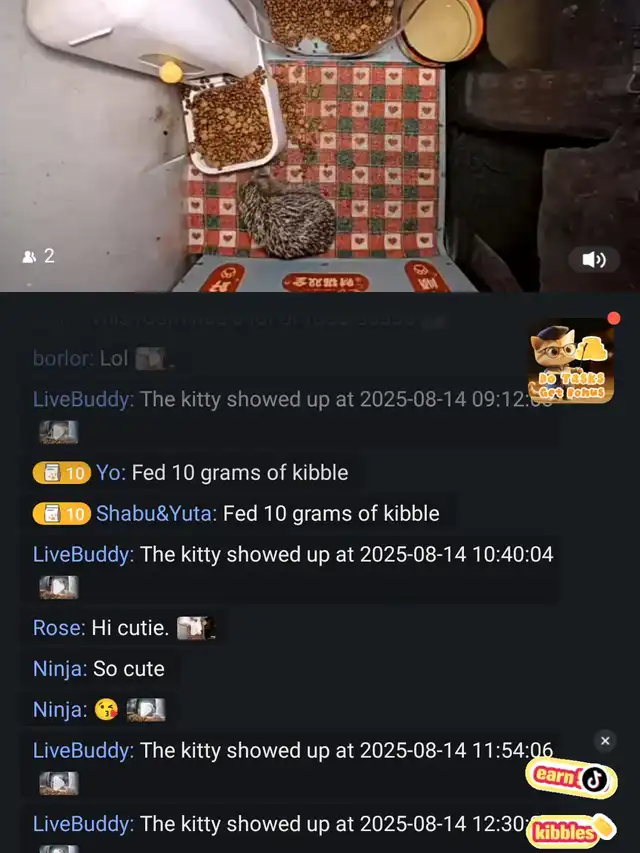Screen dimensions: 640x853
Task: Open the Yo username
Action: [111, 473]
